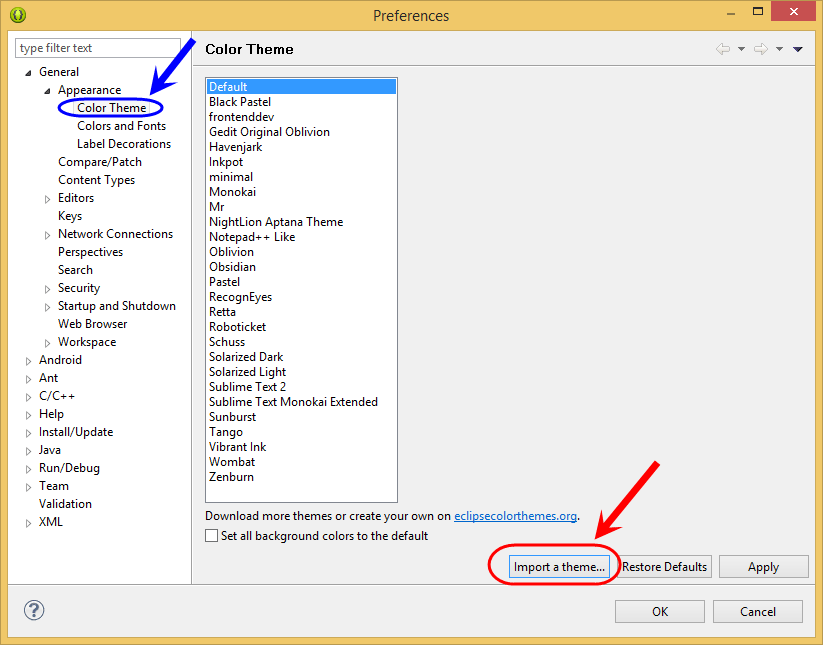
Task: Expand the Java preferences node
Action: tap(28, 451)
